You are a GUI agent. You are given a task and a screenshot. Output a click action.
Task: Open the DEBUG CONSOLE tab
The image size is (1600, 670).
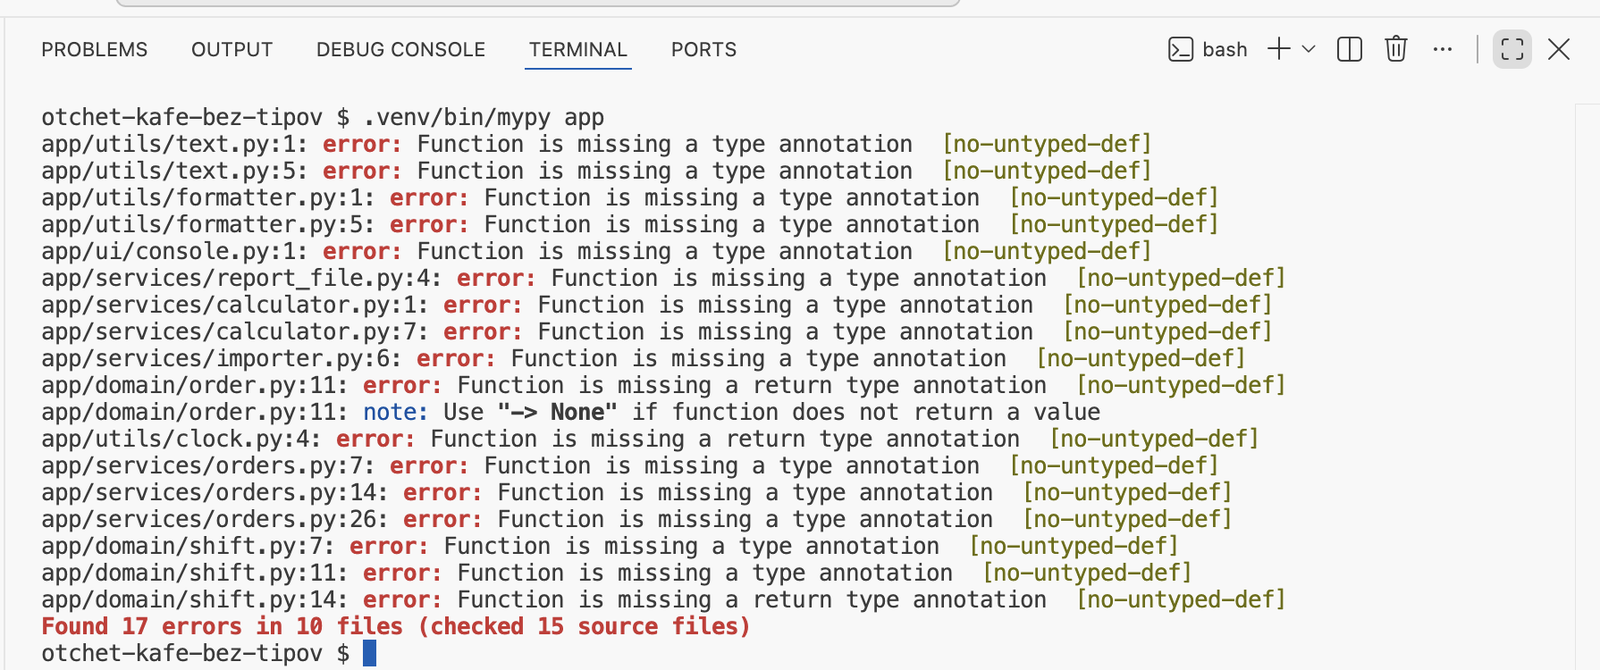[x=401, y=50]
